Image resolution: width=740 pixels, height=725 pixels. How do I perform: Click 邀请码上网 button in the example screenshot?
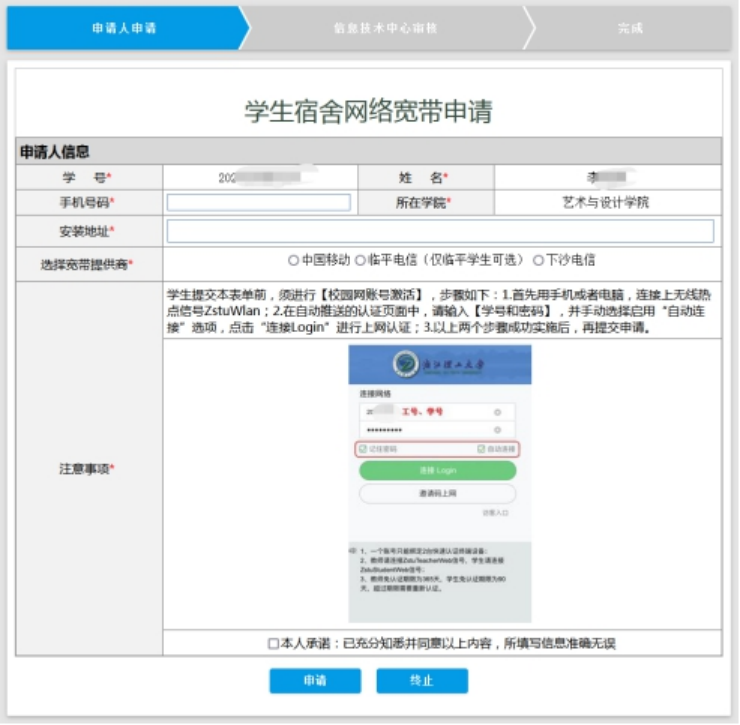click(x=437, y=494)
